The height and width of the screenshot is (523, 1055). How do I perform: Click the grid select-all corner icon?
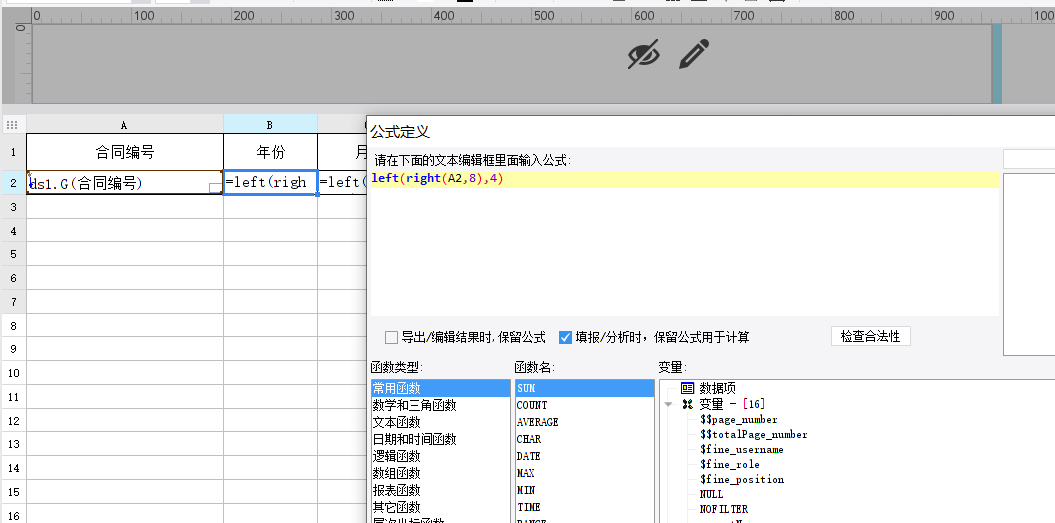pos(12,125)
